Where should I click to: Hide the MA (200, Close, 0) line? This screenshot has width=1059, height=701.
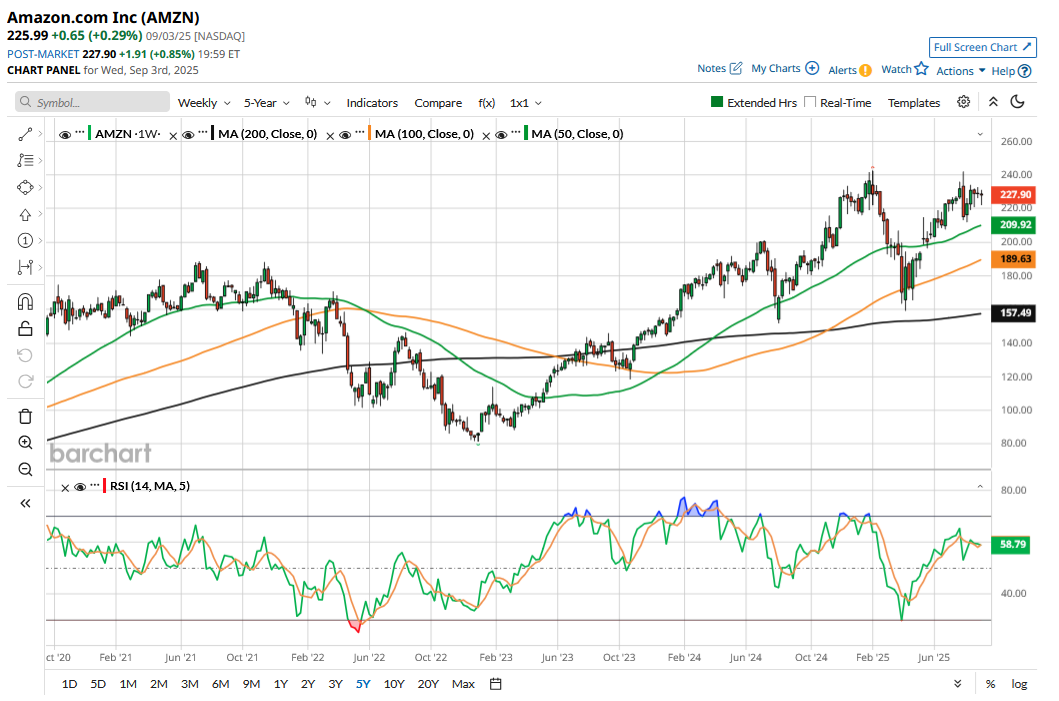(188, 134)
